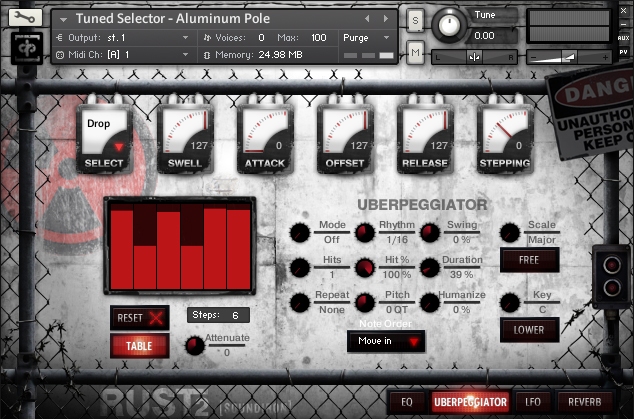Click the STEPPING meter knob
The image size is (634, 419).
505,138
